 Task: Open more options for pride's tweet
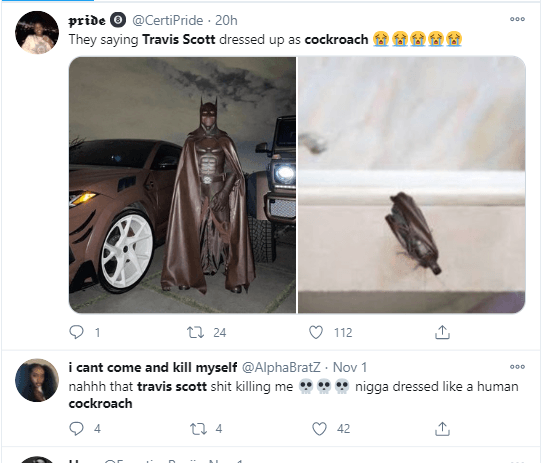pyautogui.click(x=517, y=19)
